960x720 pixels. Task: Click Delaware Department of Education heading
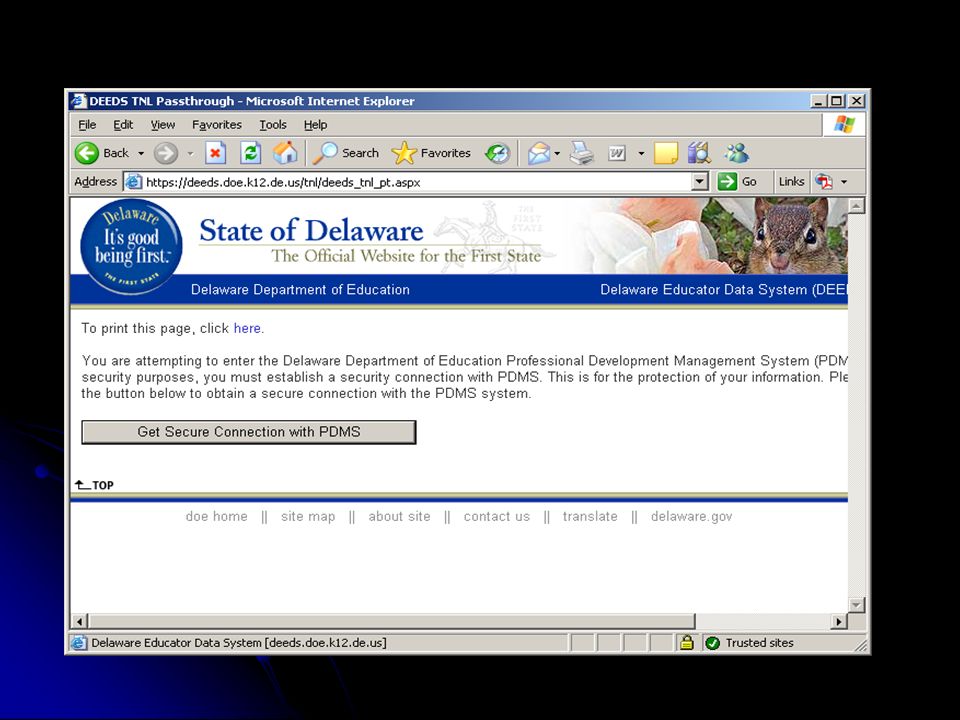click(x=300, y=290)
